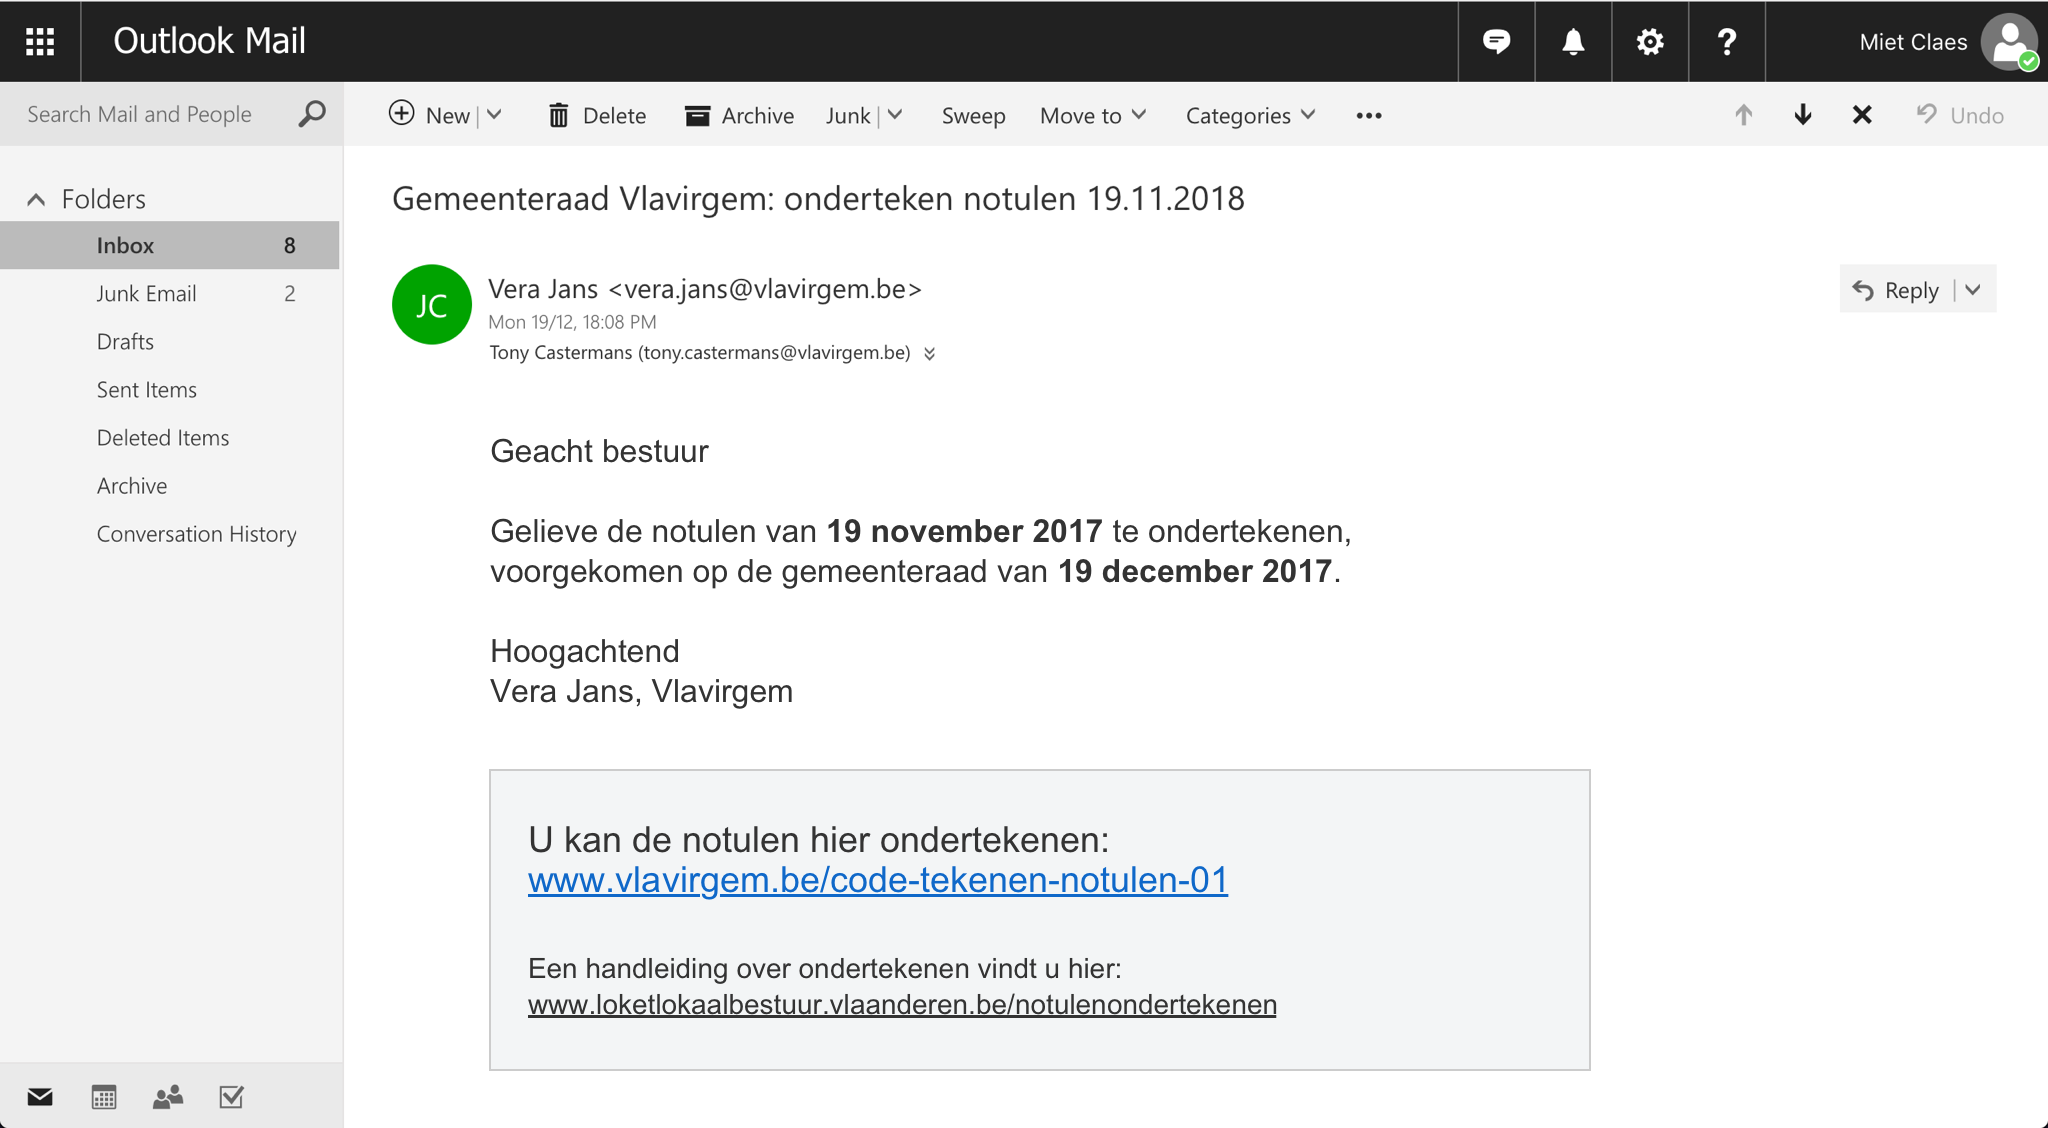Image resolution: width=2048 pixels, height=1128 pixels.
Task: Open the Tasks checkmark icon
Action: pyautogui.click(x=231, y=1097)
